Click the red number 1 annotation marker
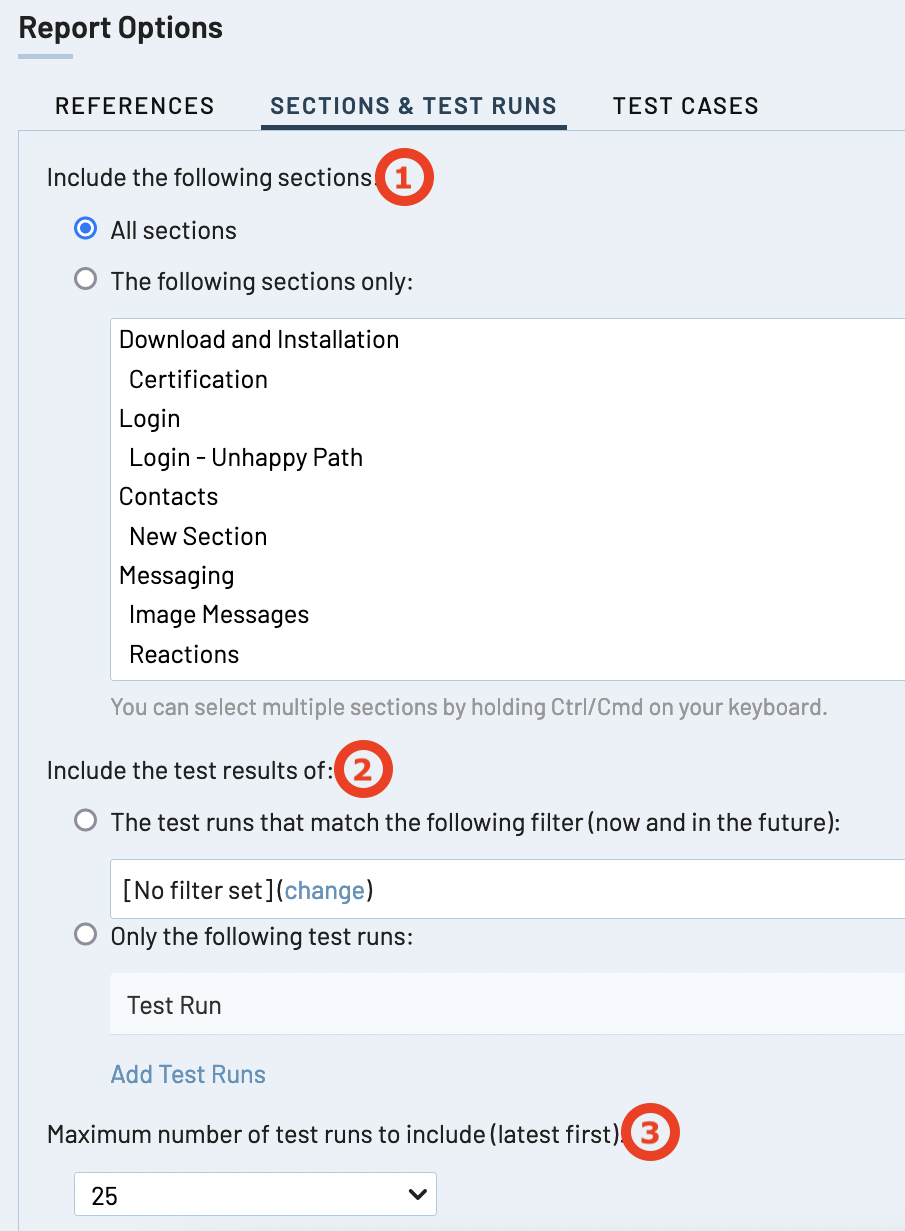905x1231 pixels. pos(404,178)
